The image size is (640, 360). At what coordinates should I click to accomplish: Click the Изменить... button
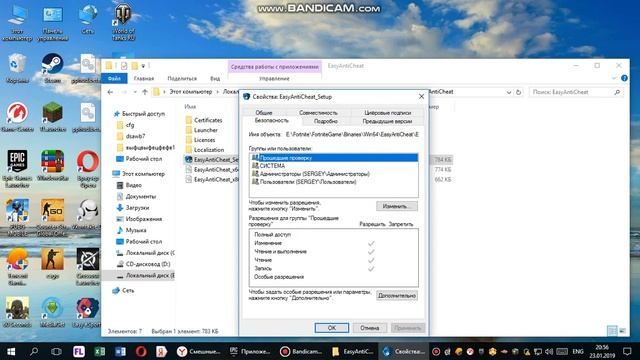[x=397, y=206]
